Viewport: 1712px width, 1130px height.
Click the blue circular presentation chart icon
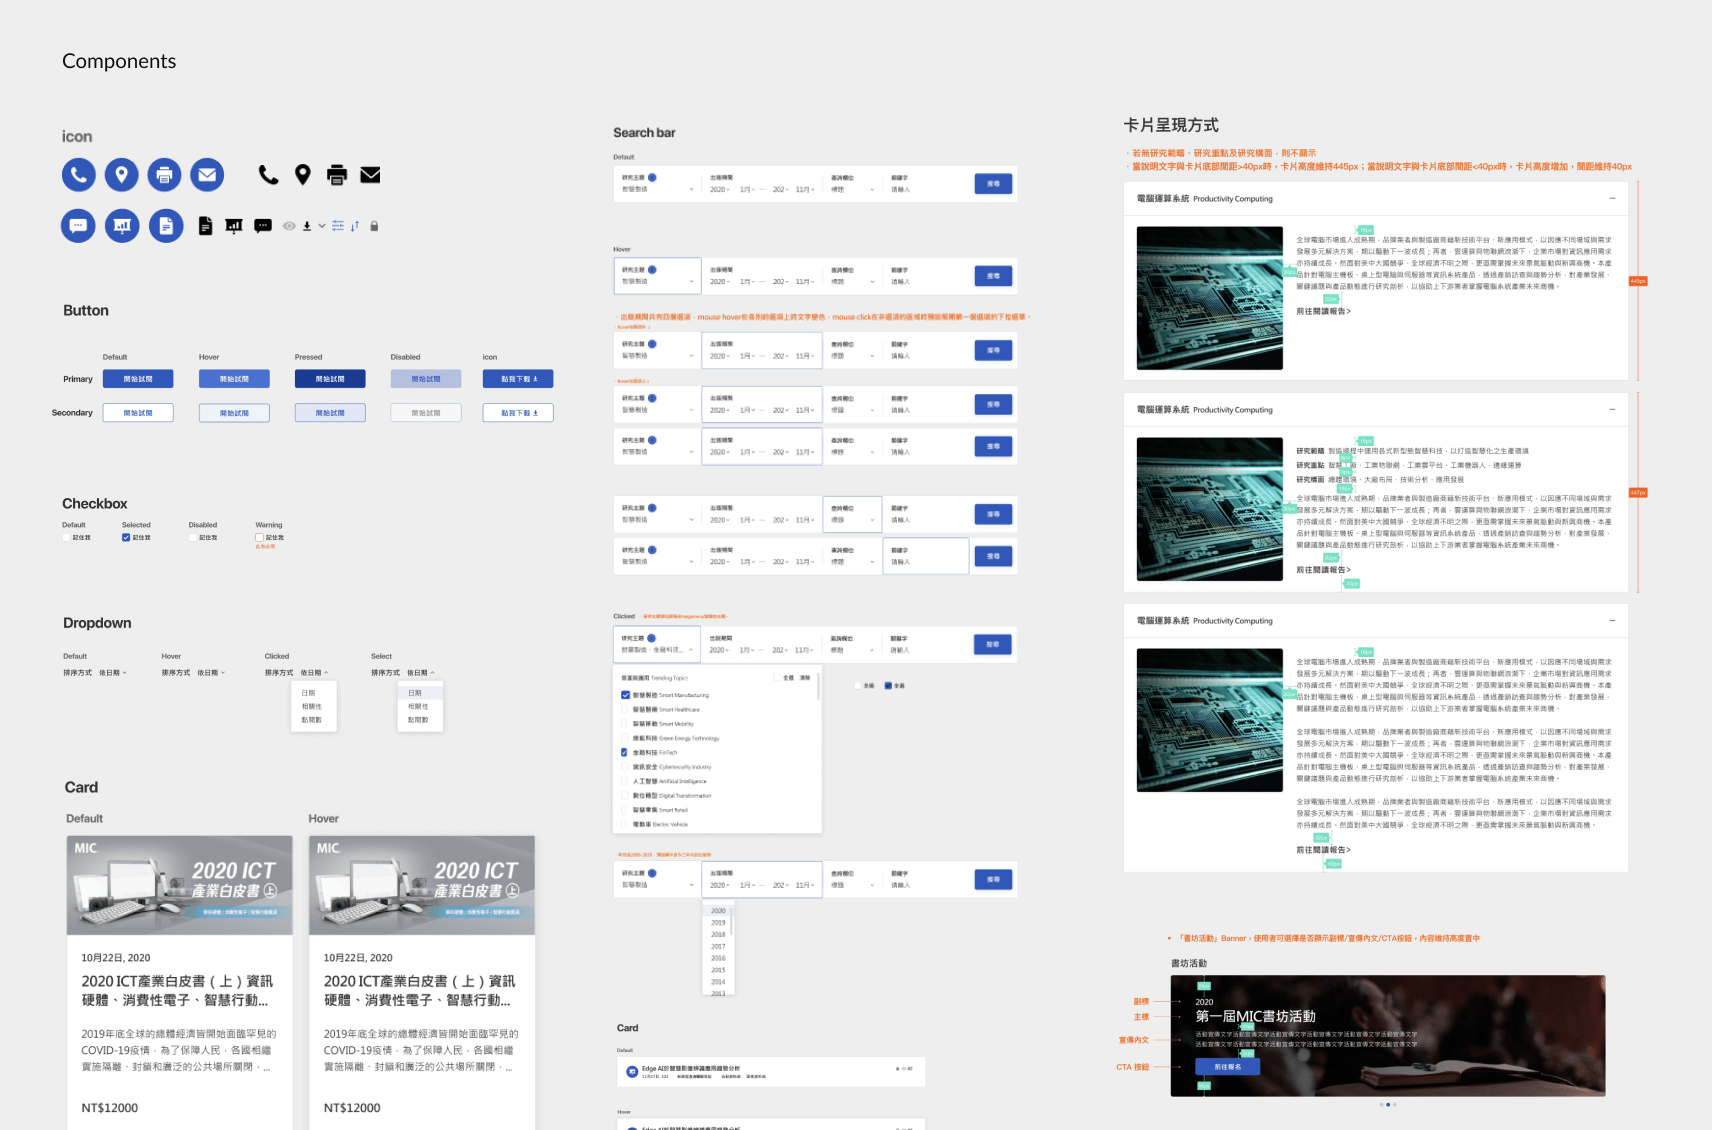point(122,226)
